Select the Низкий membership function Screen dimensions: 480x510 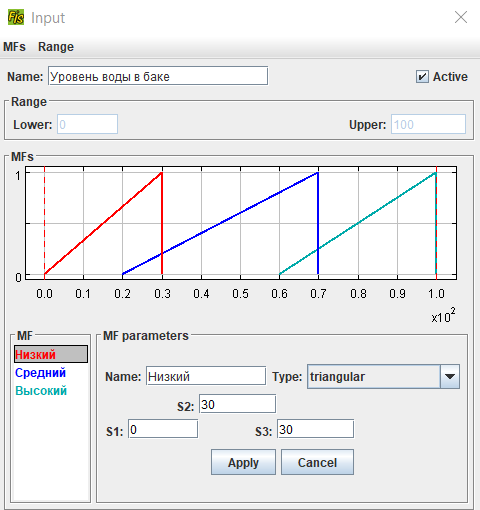pyautogui.click(x=51, y=354)
